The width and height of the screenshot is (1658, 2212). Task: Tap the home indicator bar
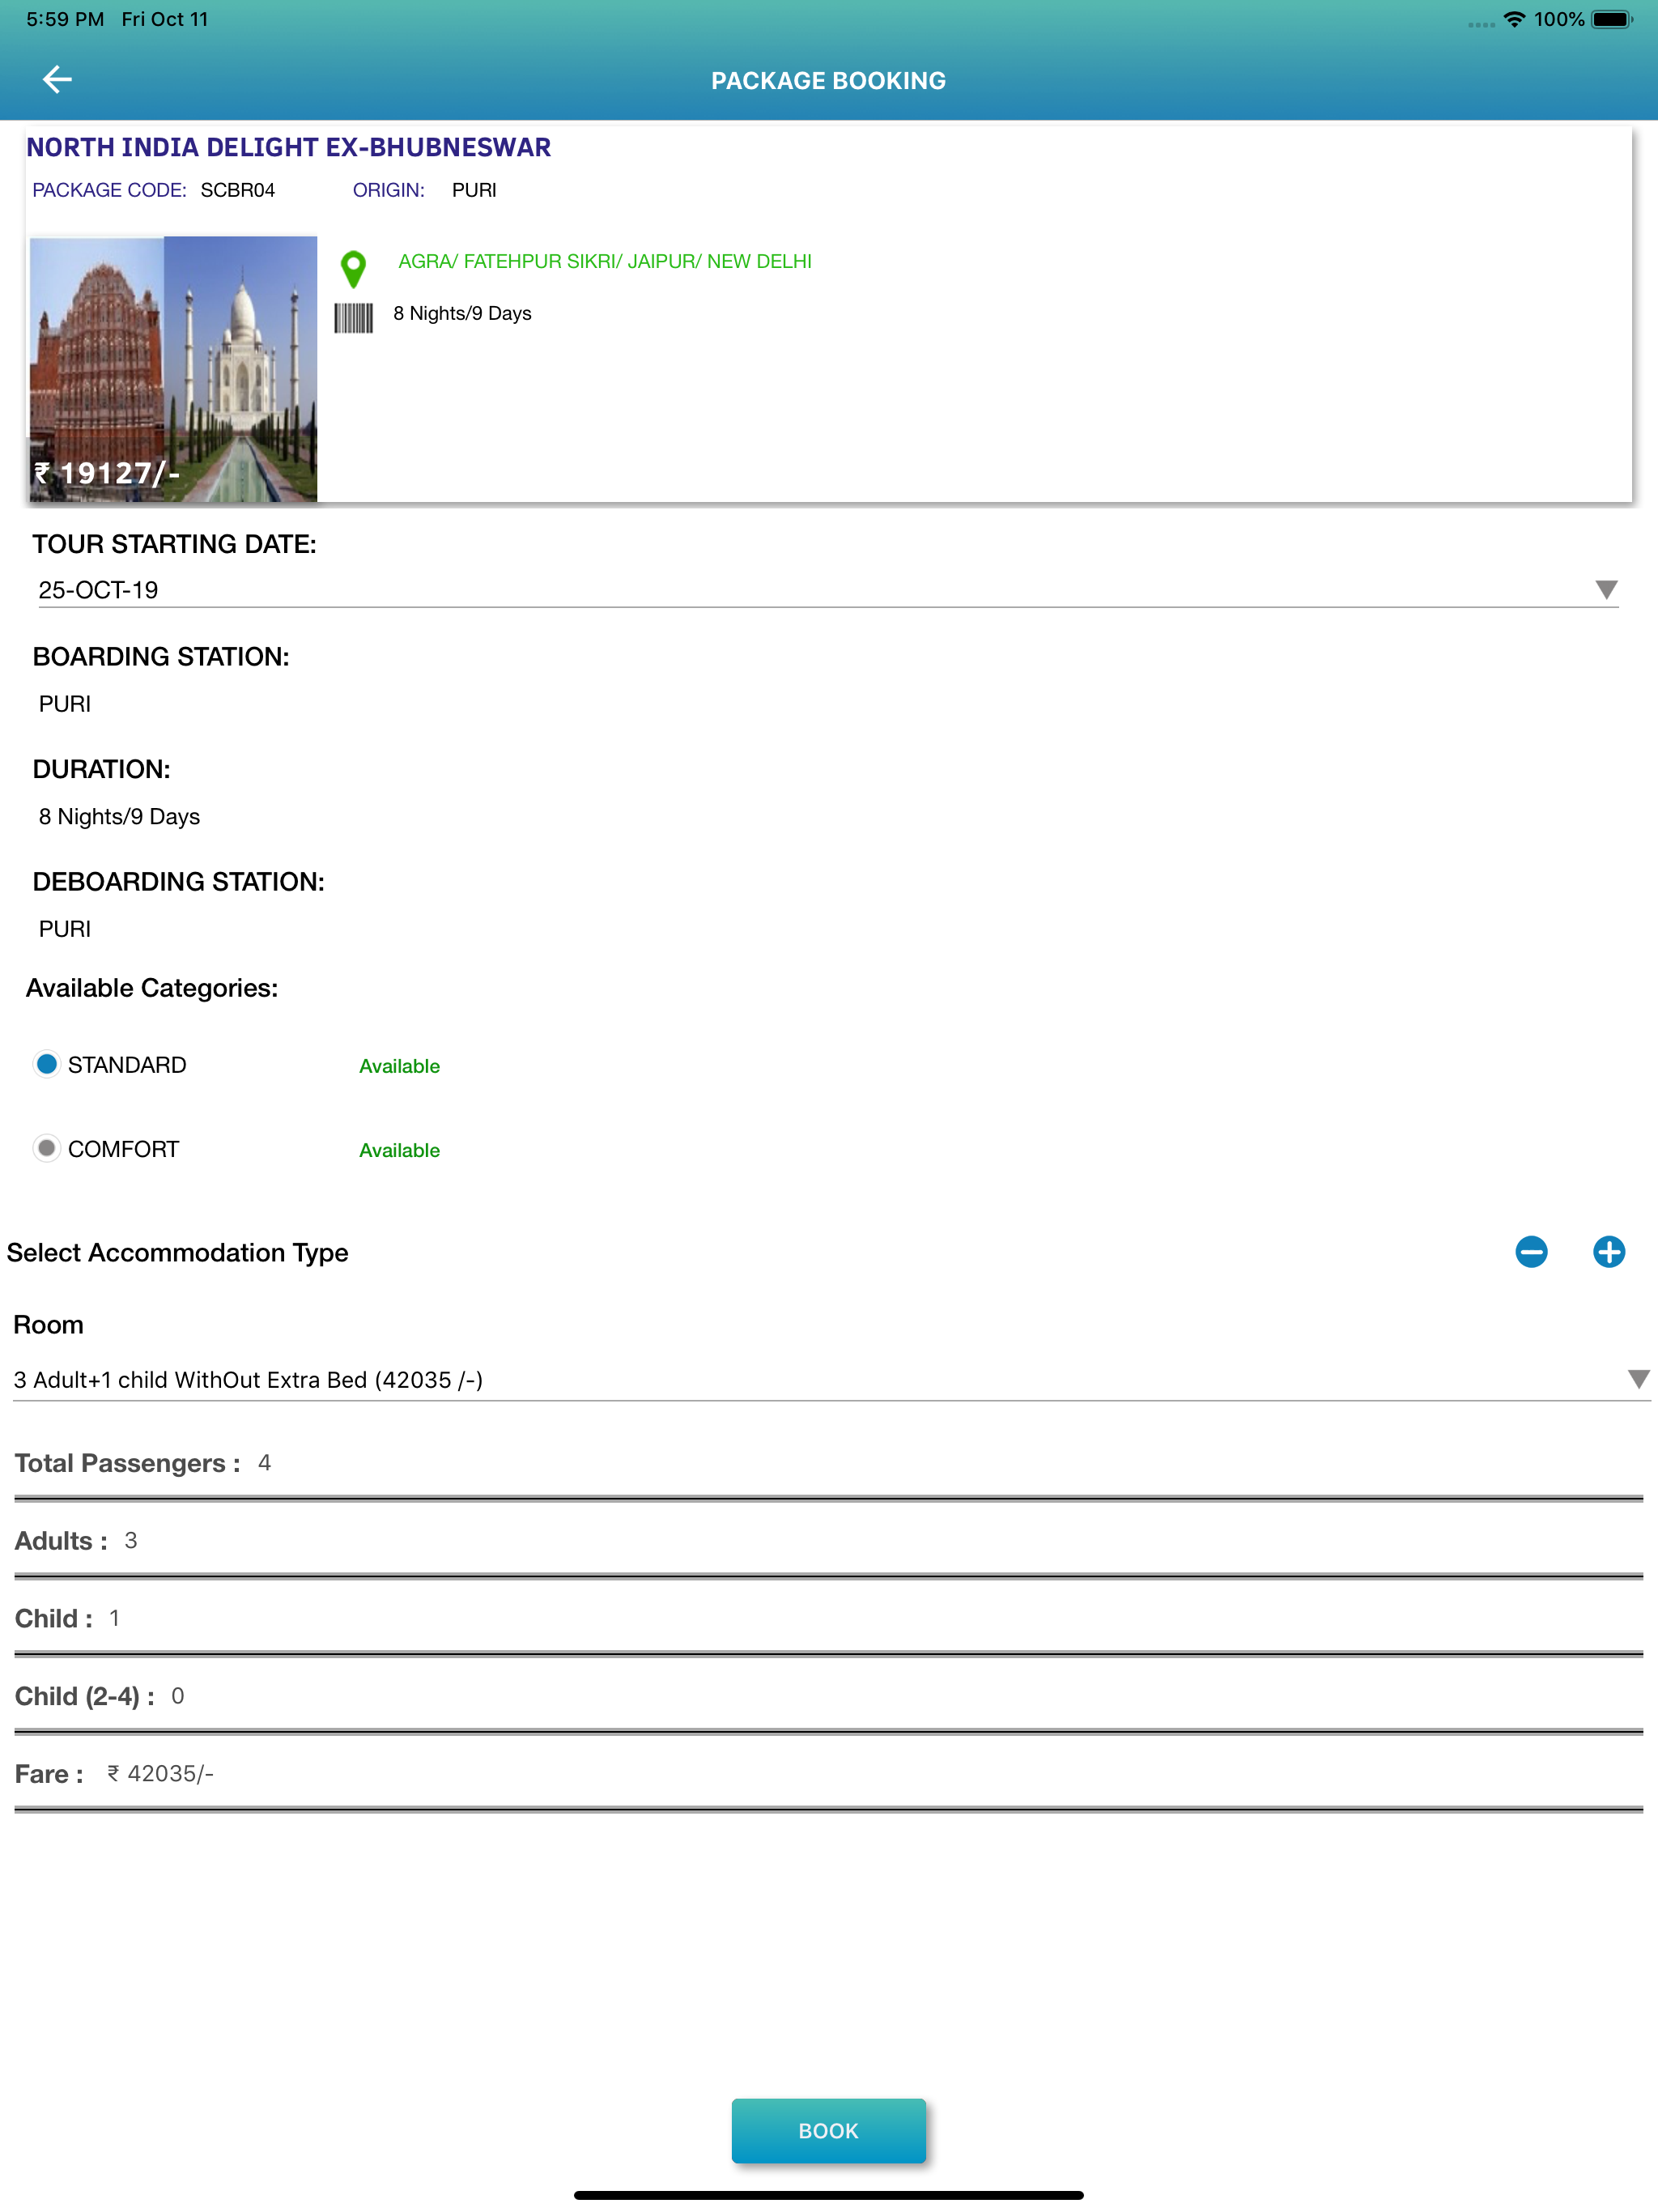click(828, 2195)
